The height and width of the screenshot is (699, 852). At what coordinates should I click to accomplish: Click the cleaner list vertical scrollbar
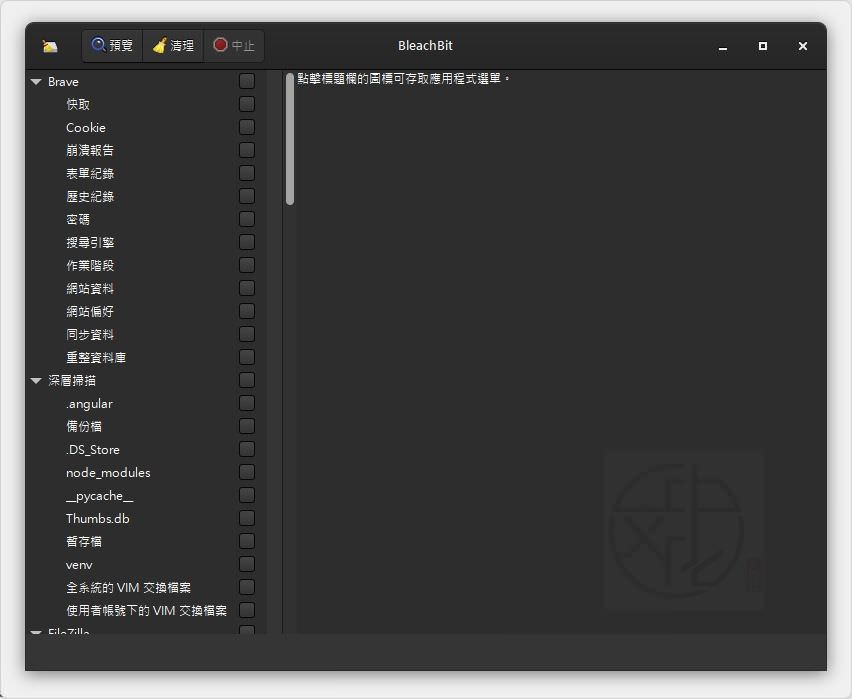coord(290,139)
